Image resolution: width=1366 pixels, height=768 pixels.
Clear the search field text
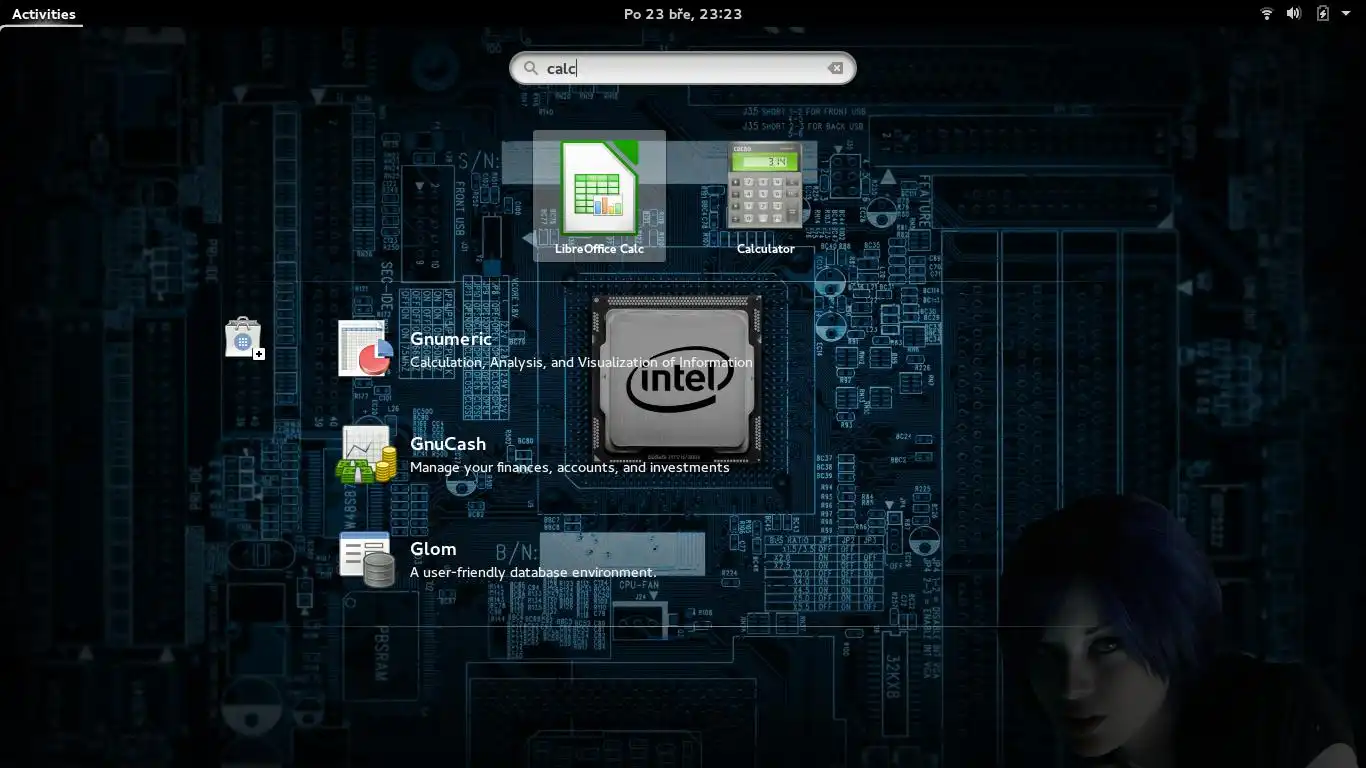pyautogui.click(x=835, y=68)
